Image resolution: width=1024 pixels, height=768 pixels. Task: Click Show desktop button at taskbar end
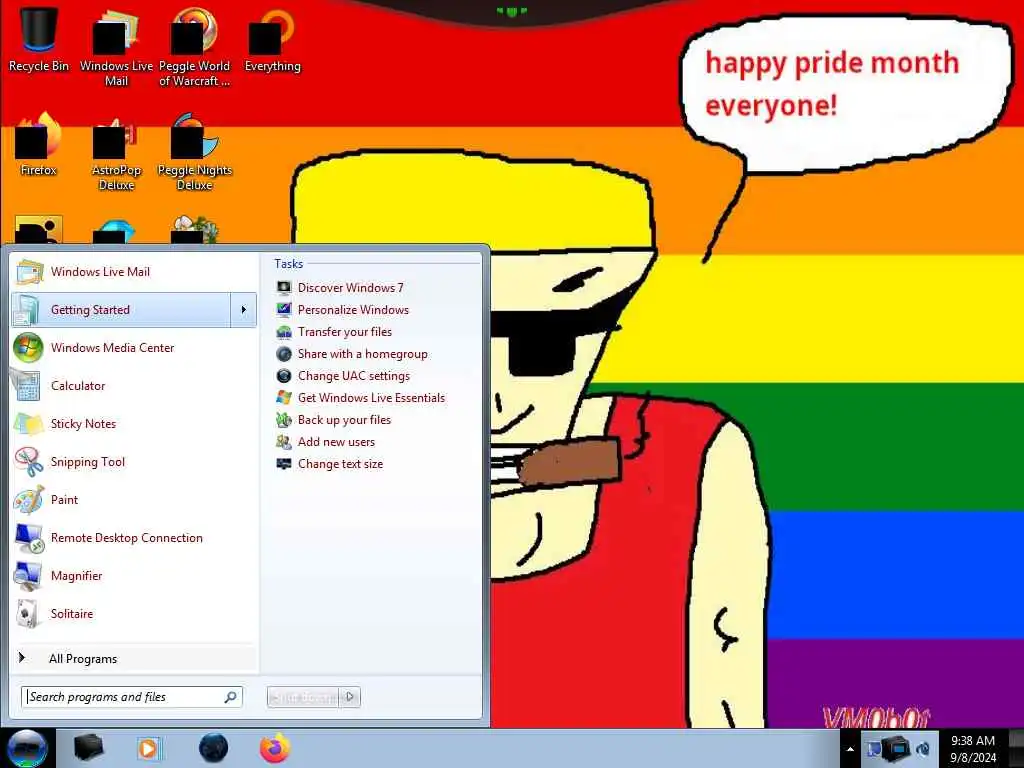coord(1016,748)
